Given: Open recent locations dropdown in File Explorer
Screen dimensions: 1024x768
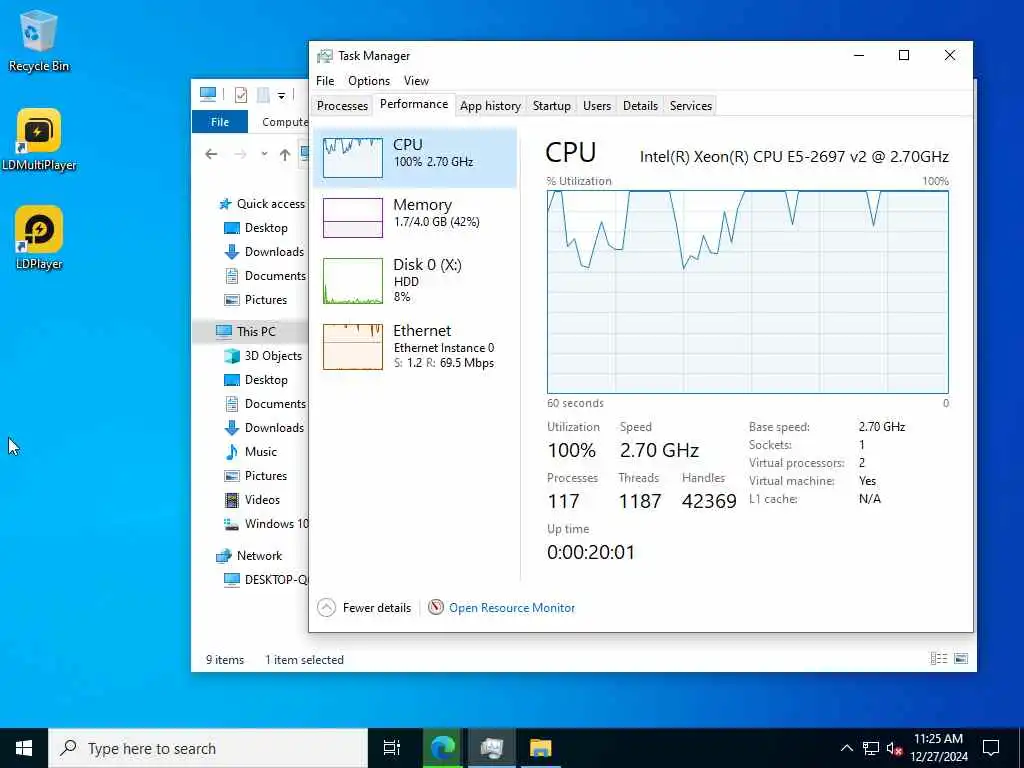Looking at the screenshot, I should click(x=264, y=154).
